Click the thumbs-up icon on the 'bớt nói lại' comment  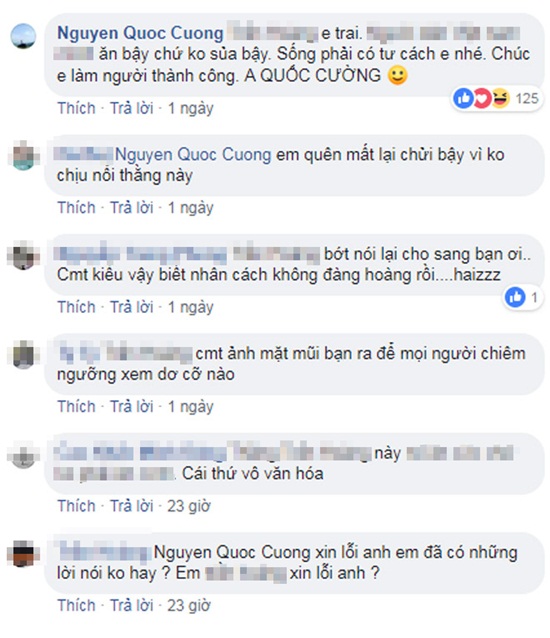(515, 297)
